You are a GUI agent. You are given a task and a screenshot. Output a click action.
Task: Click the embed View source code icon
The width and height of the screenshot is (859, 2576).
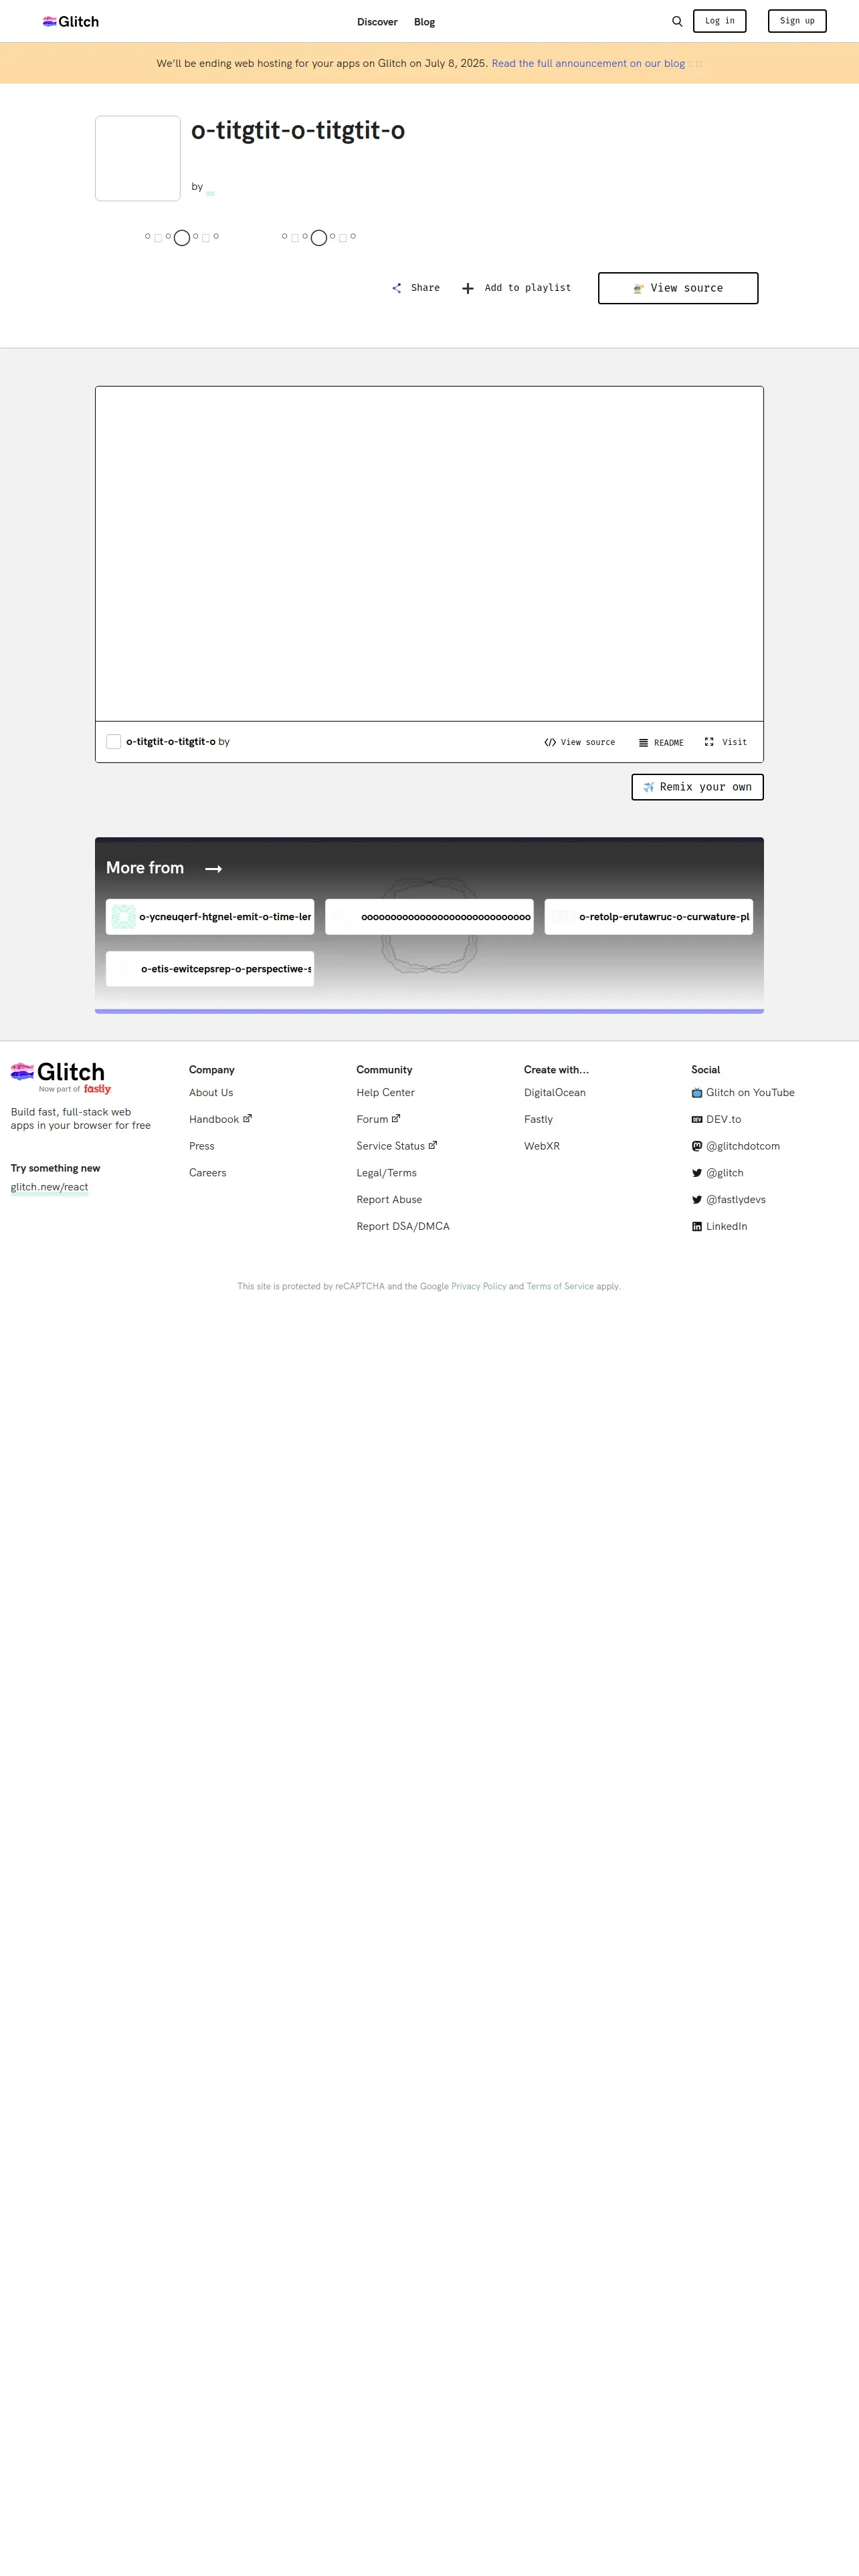(x=550, y=742)
